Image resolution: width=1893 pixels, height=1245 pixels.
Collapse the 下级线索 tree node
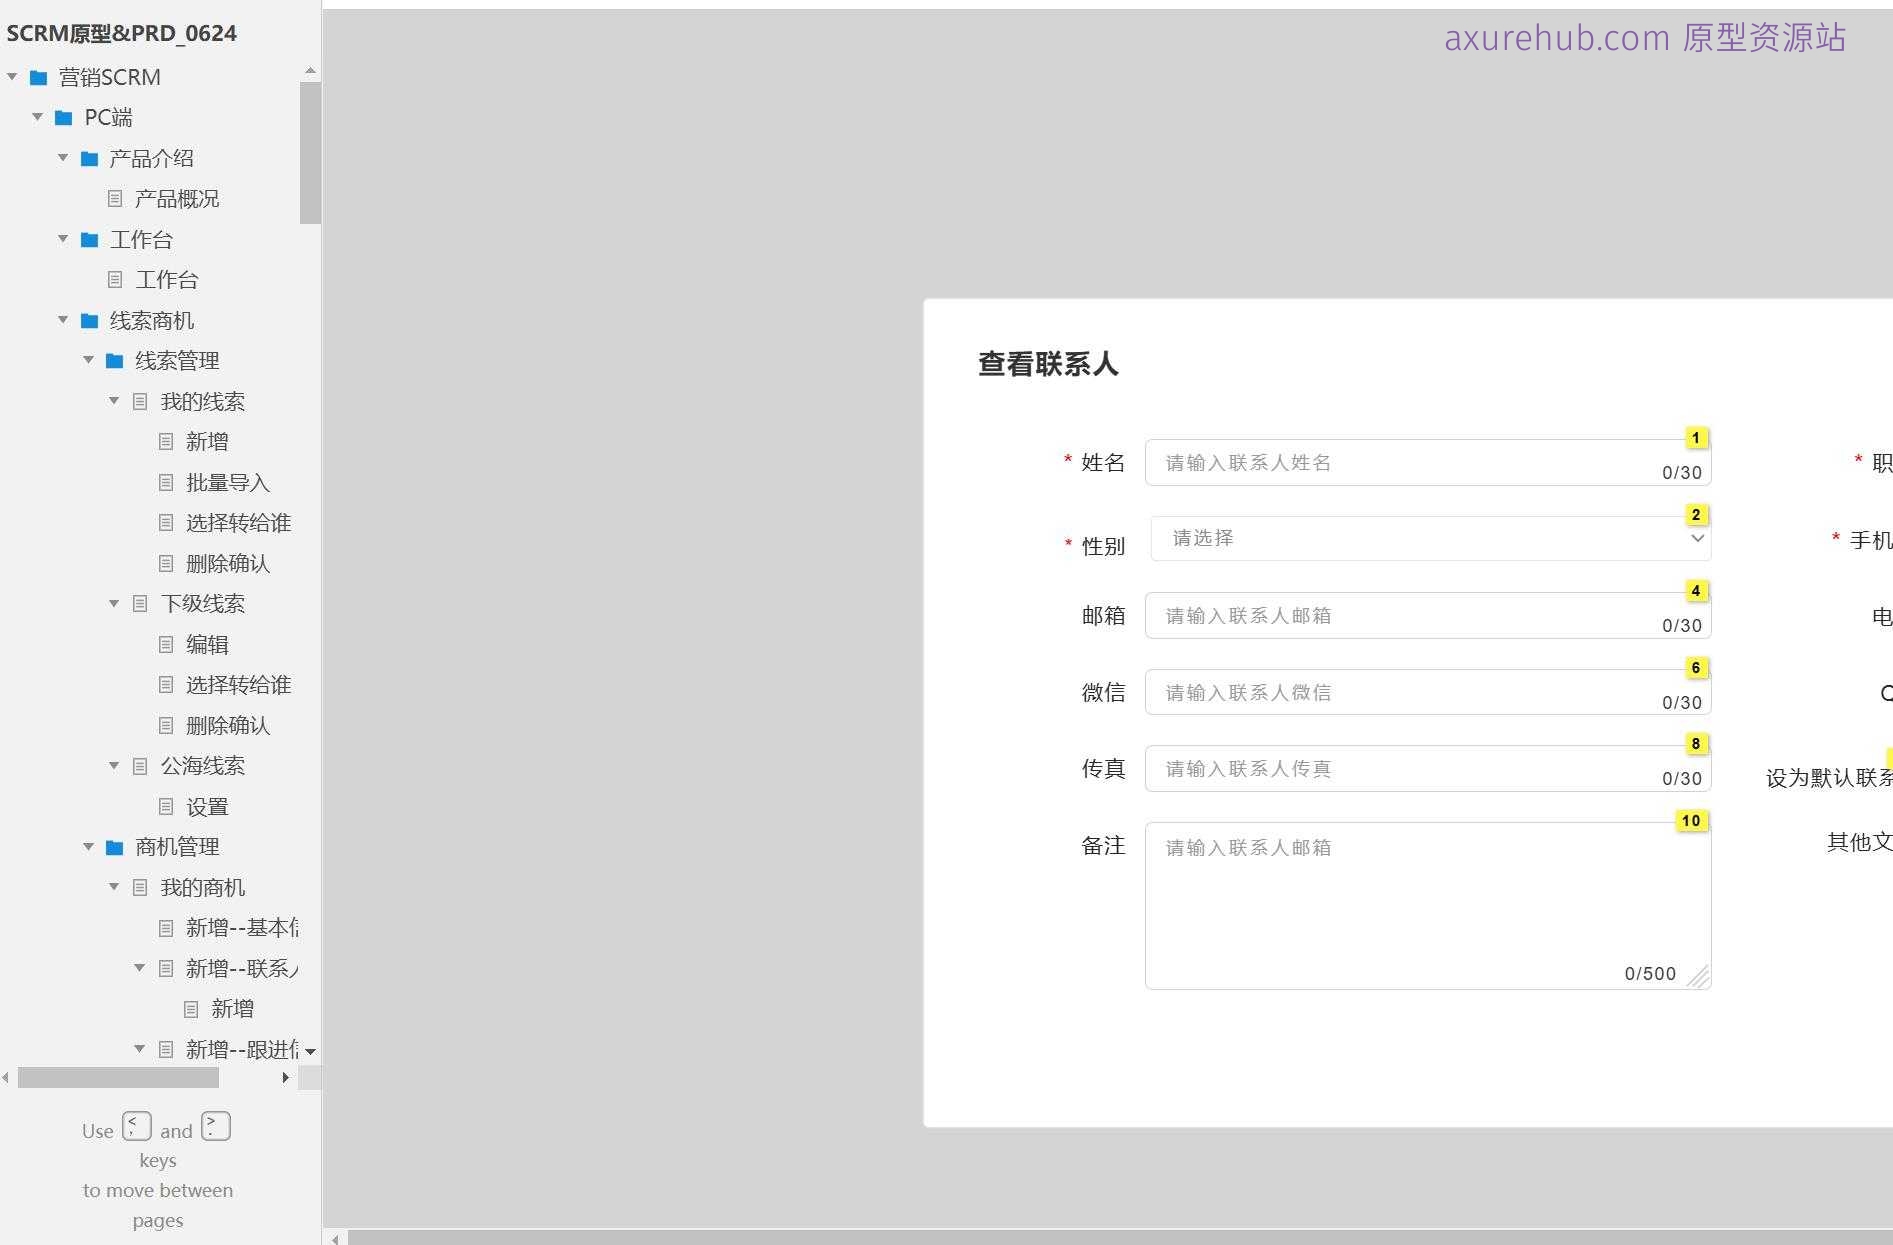pyautogui.click(x=112, y=603)
